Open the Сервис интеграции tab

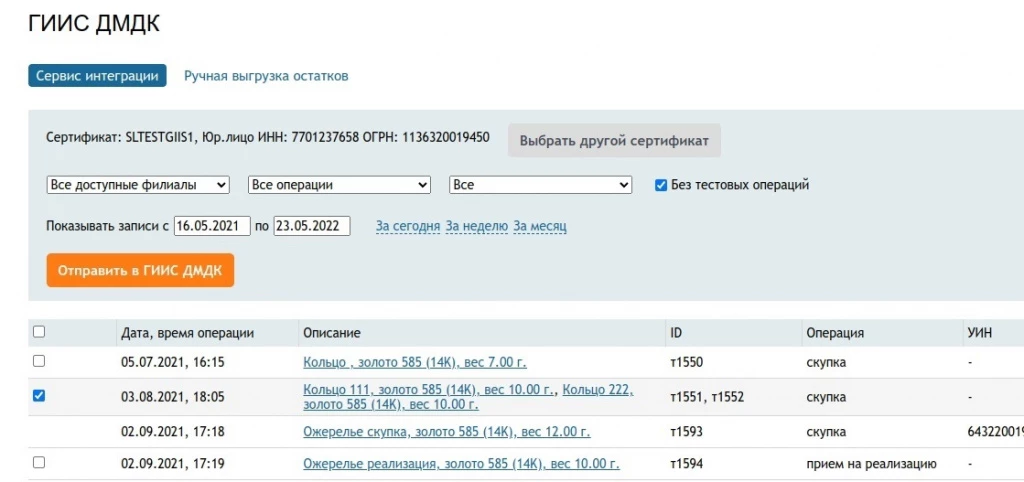97,76
